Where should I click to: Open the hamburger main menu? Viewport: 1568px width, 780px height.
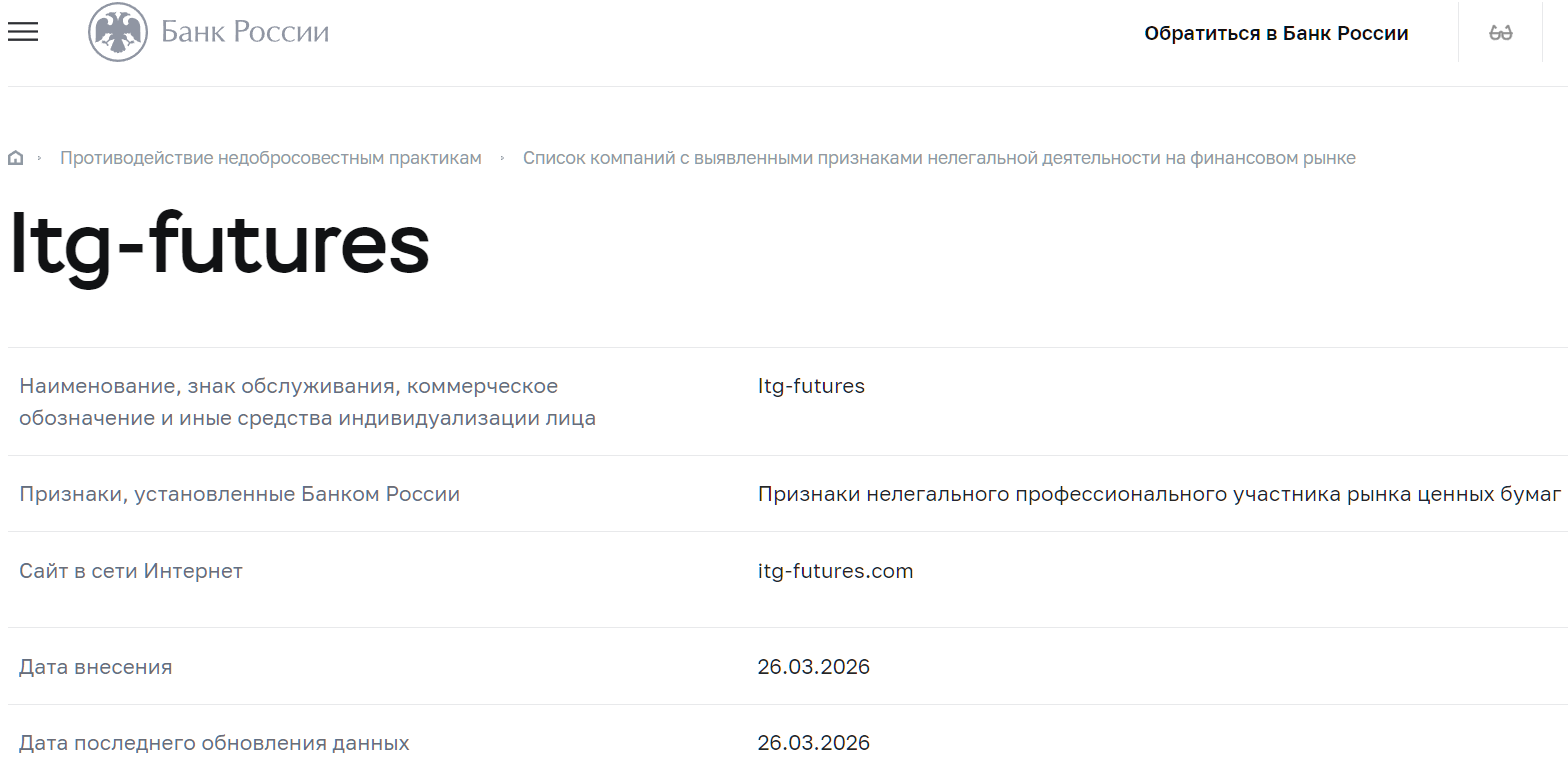[x=23, y=32]
